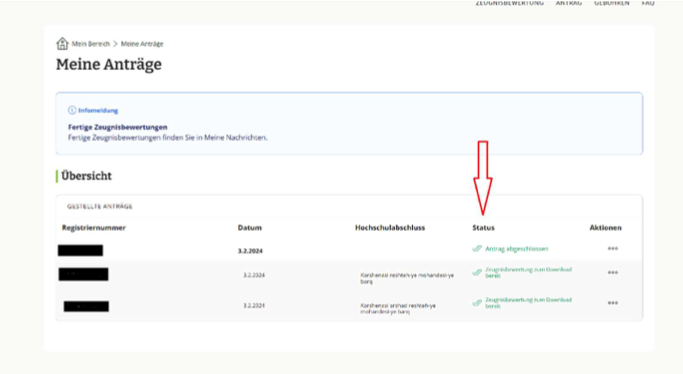Click the GESTELLTE ANTRÄGE table caption
The width and height of the screenshot is (683, 374).
point(100,206)
